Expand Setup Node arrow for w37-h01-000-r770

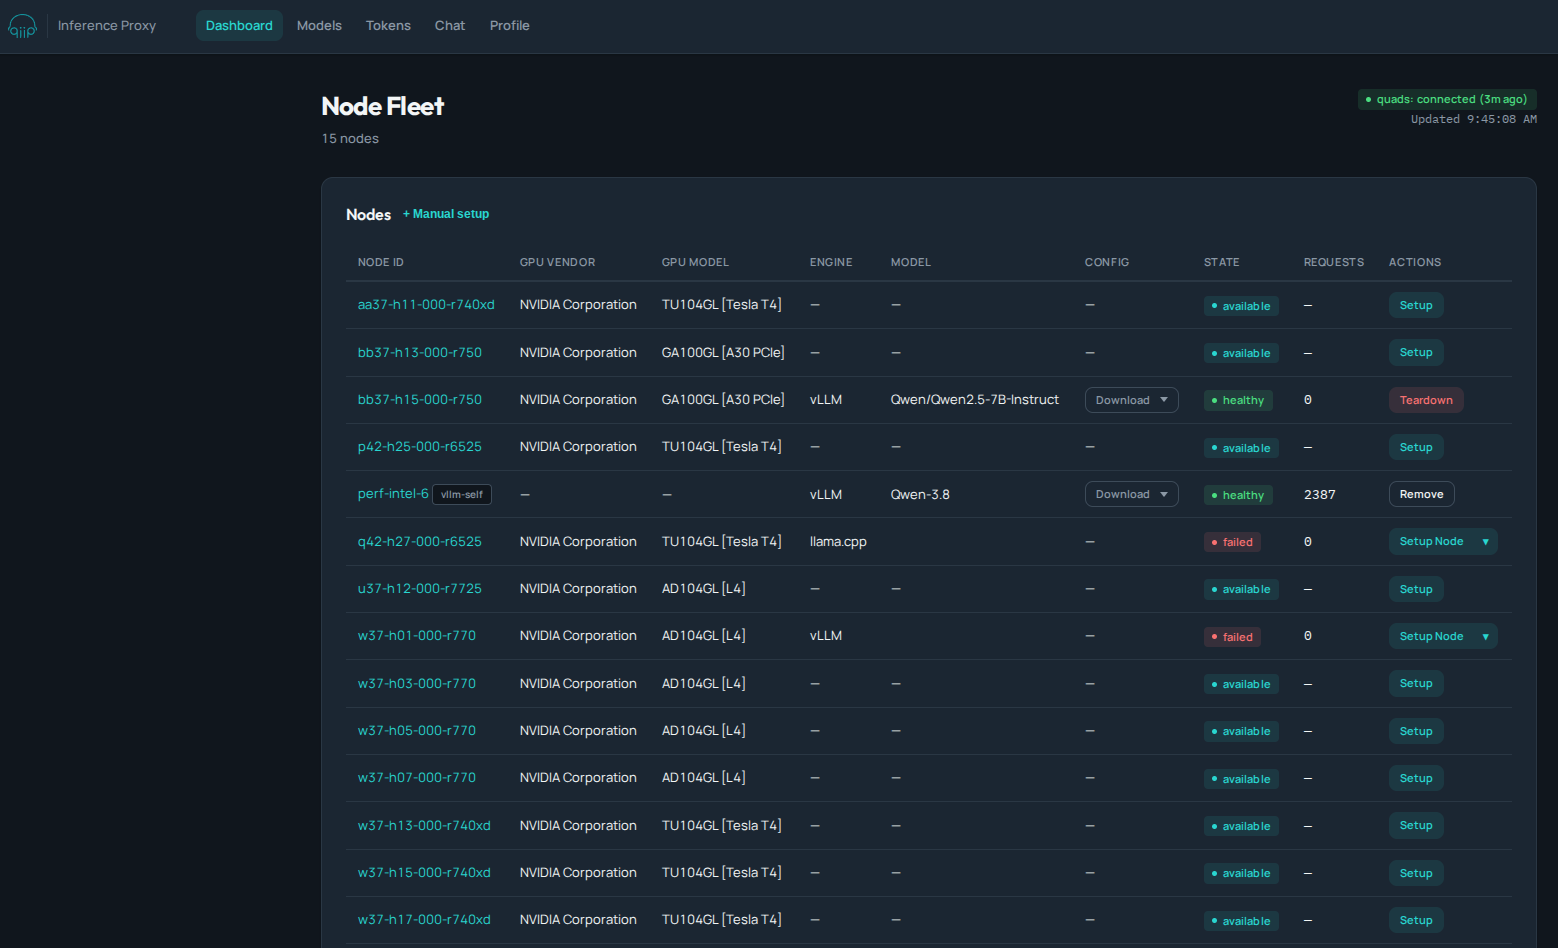click(x=1485, y=636)
